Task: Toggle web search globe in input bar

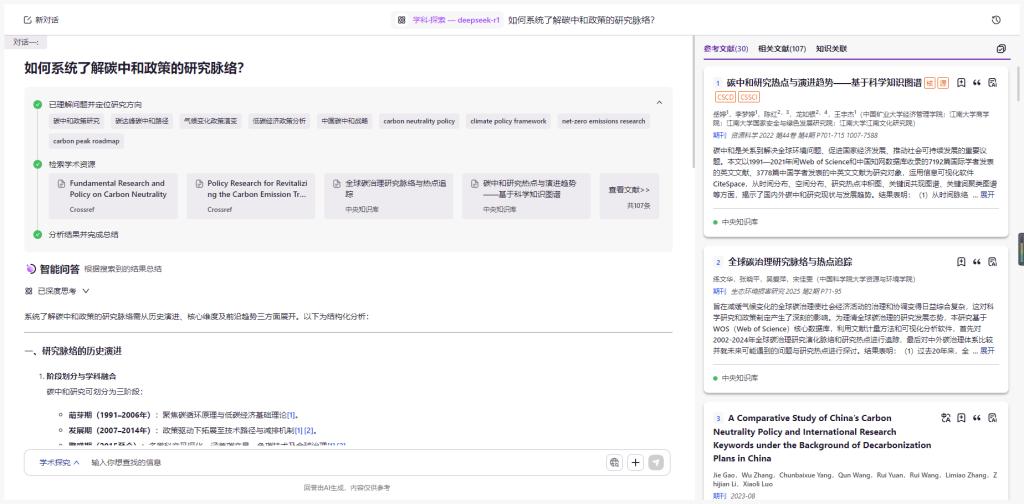Action: click(615, 462)
